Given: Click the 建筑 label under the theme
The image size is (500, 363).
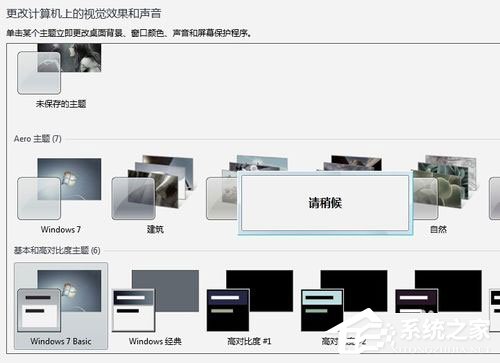Looking at the screenshot, I should (155, 229).
